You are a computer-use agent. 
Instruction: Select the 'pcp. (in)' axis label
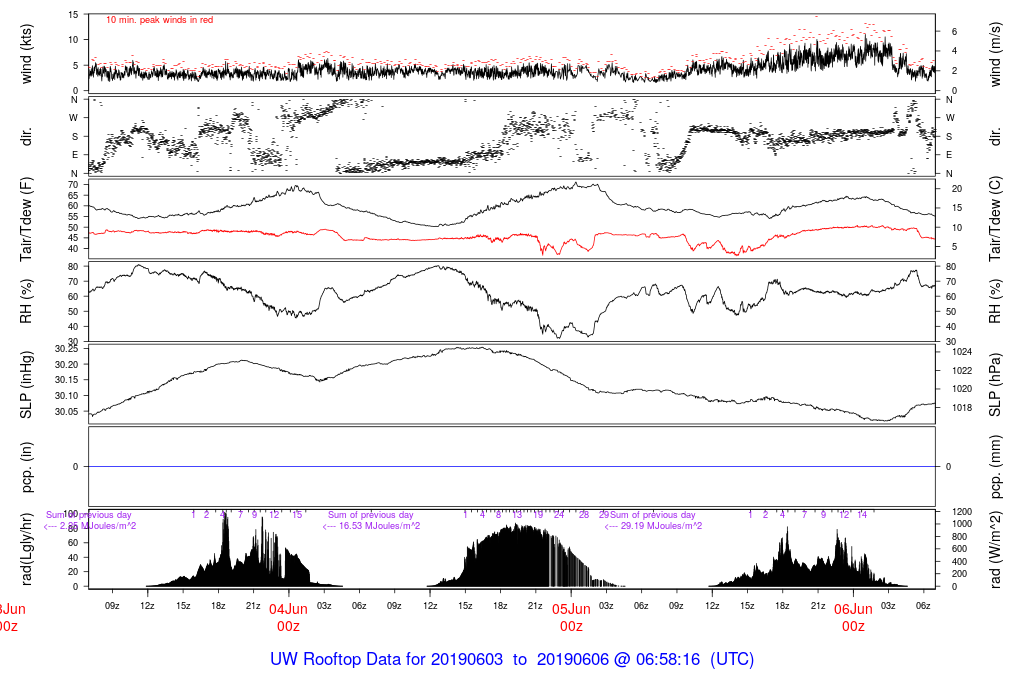[25, 467]
